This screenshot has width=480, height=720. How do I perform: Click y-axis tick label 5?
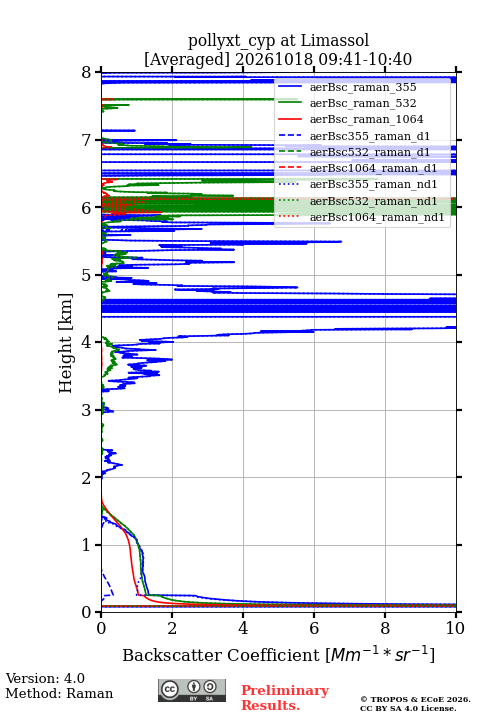(x=87, y=275)
